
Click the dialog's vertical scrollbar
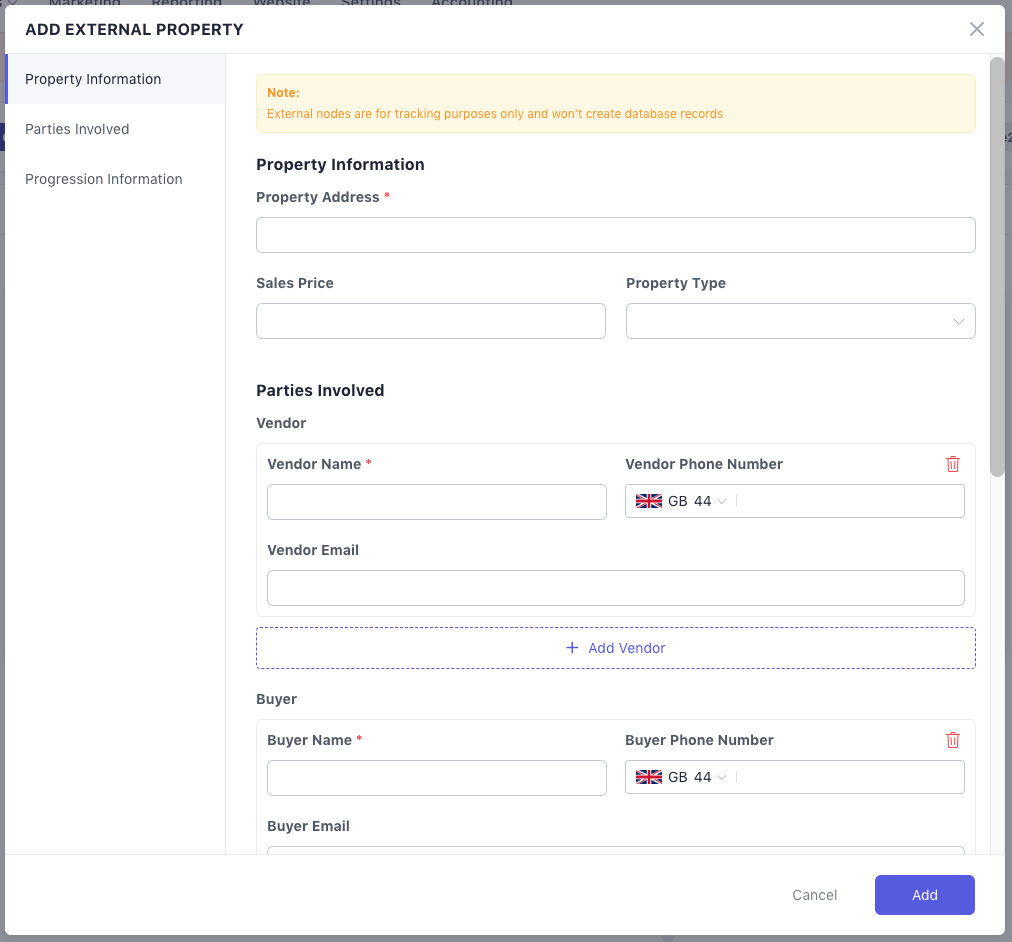996,266
